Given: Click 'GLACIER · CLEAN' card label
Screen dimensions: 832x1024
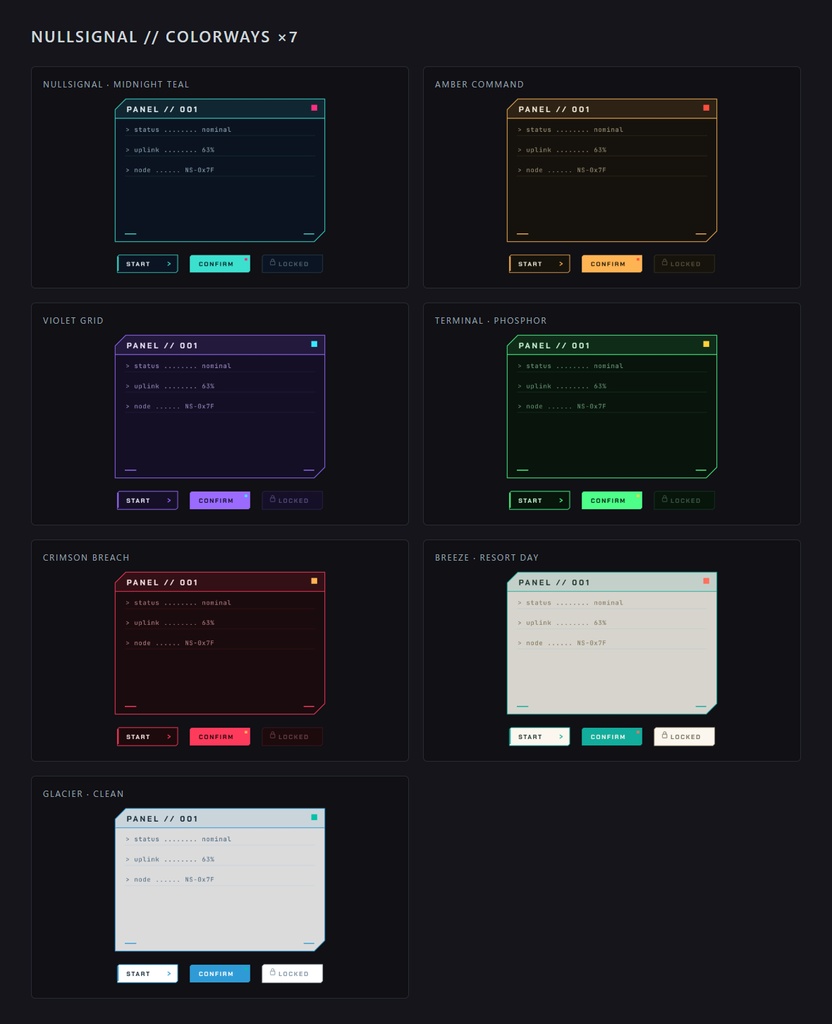Looking at the screenshot, I should pyautogui.click(x=83, y=793).
